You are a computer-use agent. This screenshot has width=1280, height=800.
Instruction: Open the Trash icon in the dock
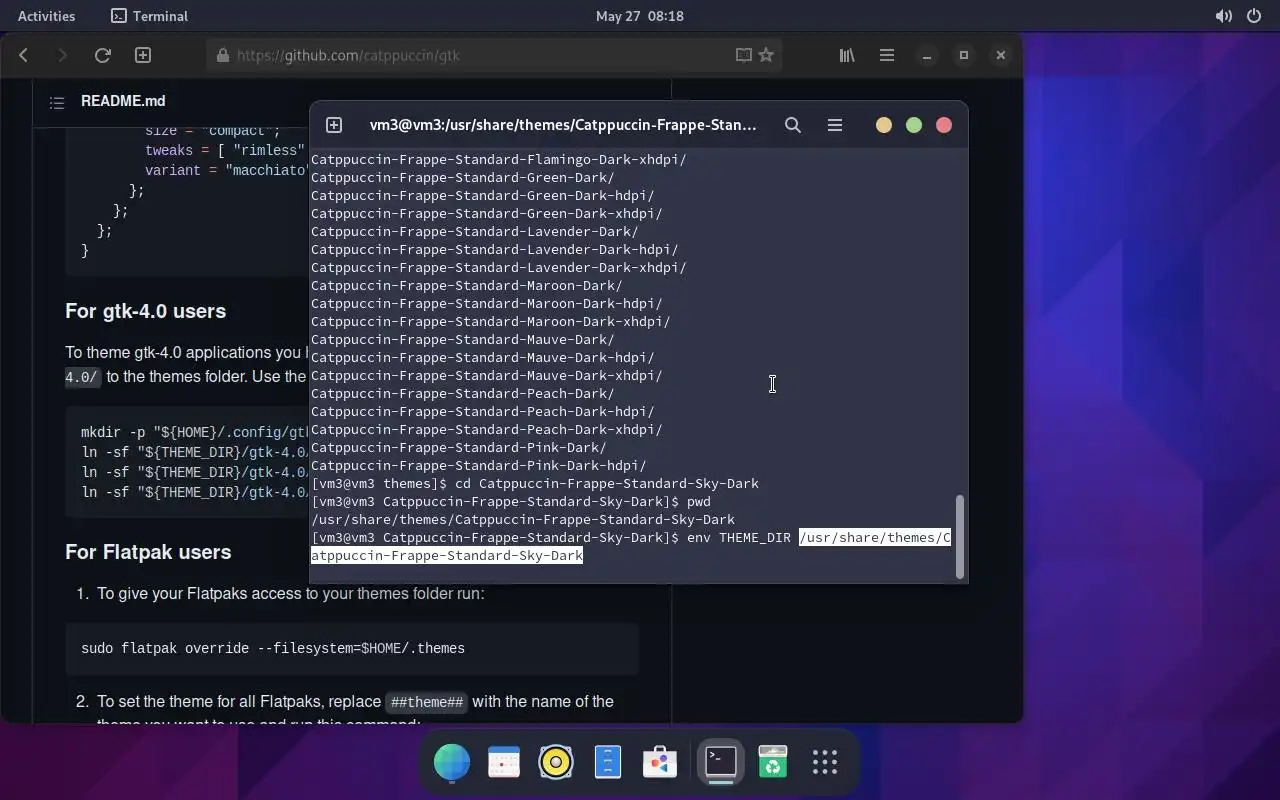[x=773, y=763]
